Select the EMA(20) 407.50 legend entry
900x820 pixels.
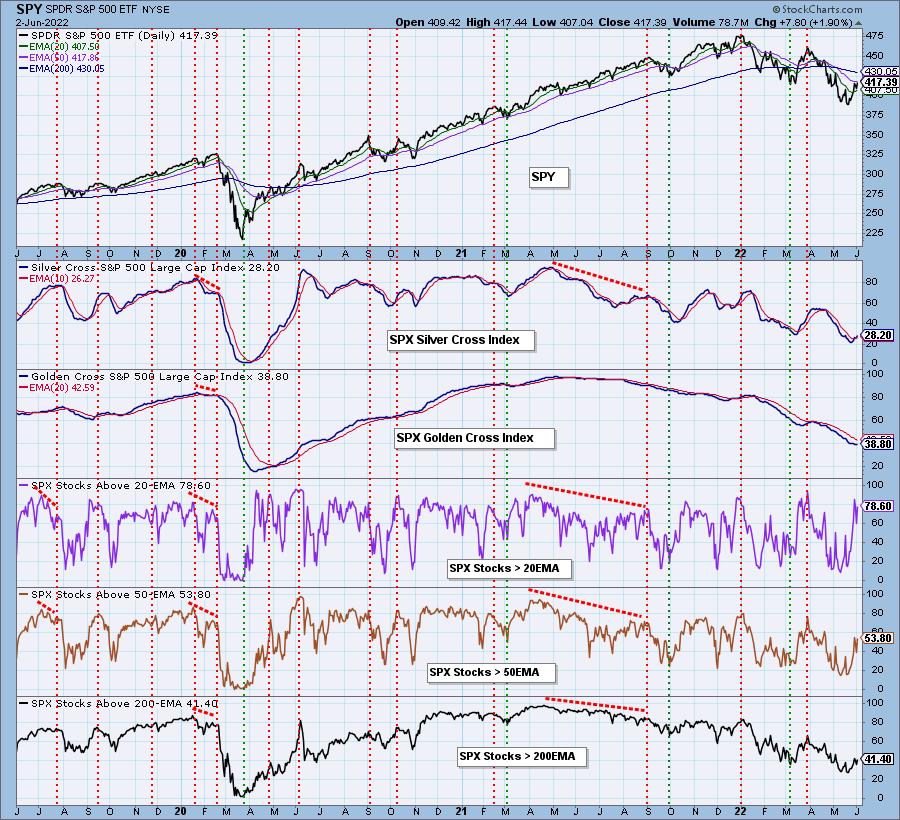click(x=59, y=46)
